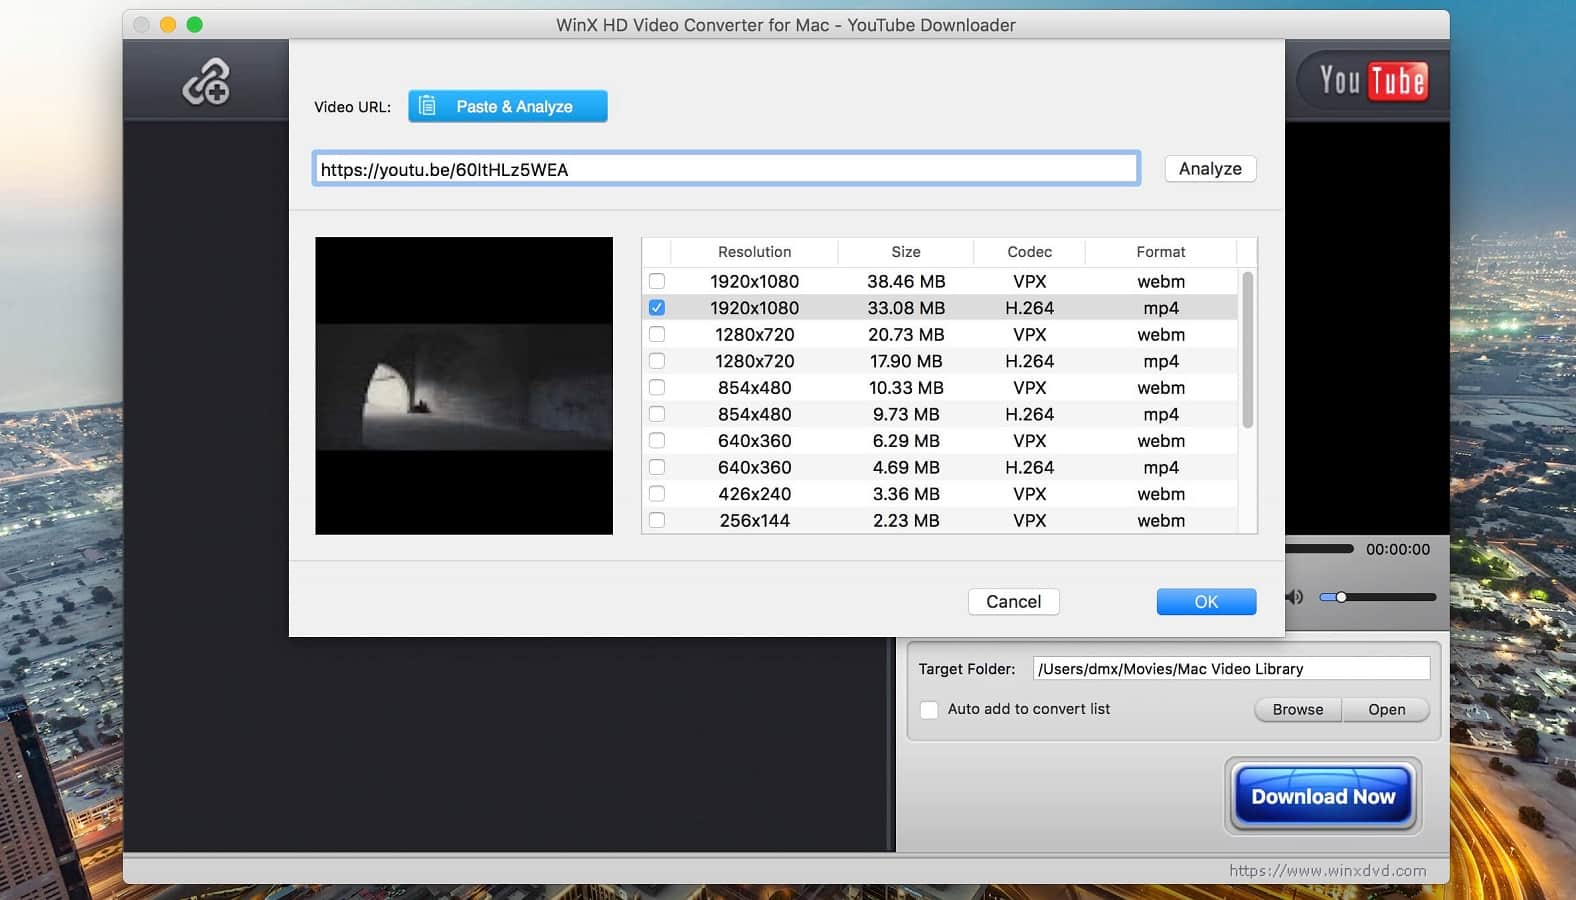
Task: Click the Resolution column header
Action: coord(754,252)
